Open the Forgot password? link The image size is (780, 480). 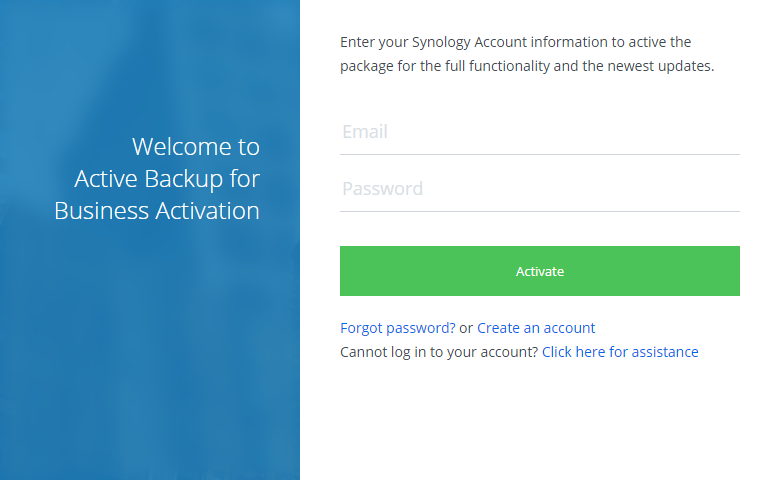398,328
